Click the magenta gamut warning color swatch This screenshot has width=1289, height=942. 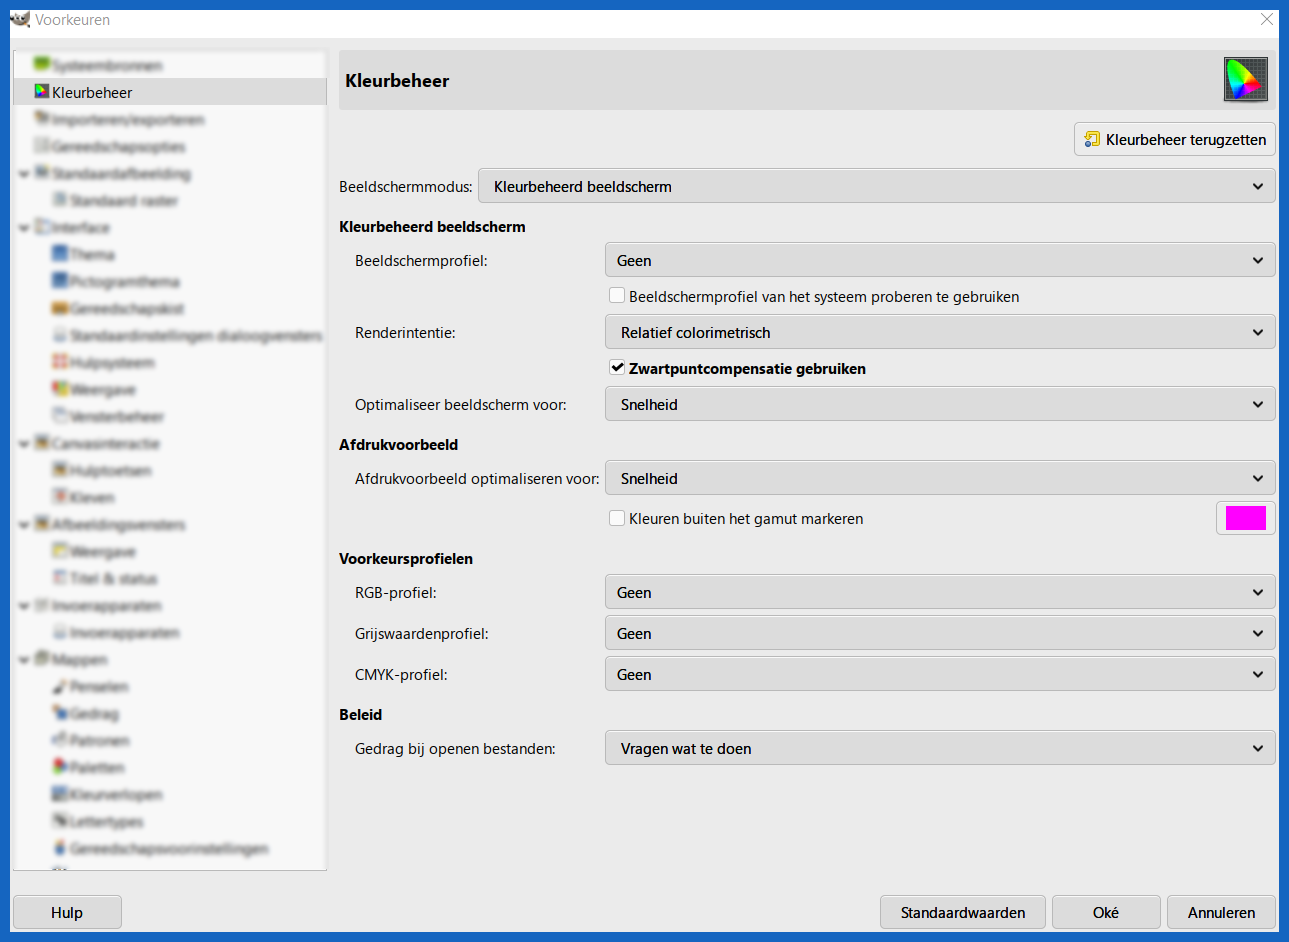1245,518
